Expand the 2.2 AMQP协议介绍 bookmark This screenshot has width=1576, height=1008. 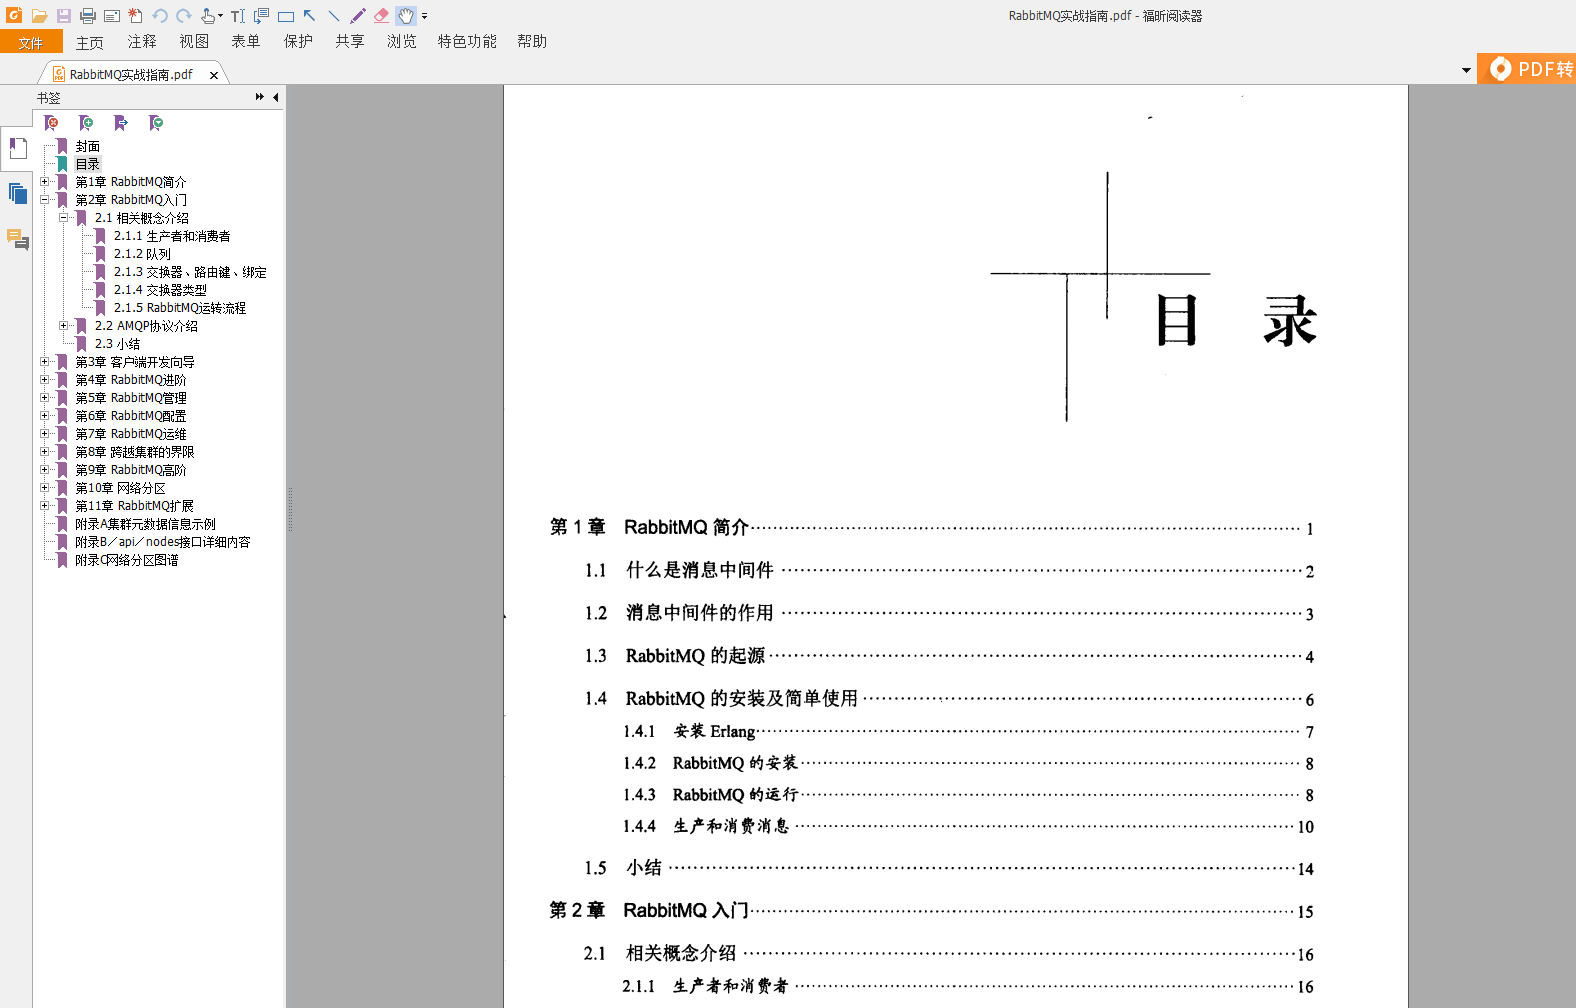pos(63,326)
